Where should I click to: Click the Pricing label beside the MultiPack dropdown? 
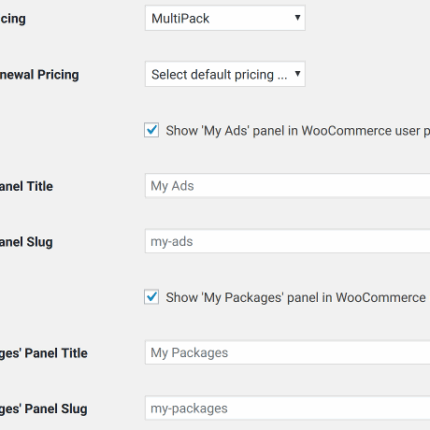click(x=13, y=19)
